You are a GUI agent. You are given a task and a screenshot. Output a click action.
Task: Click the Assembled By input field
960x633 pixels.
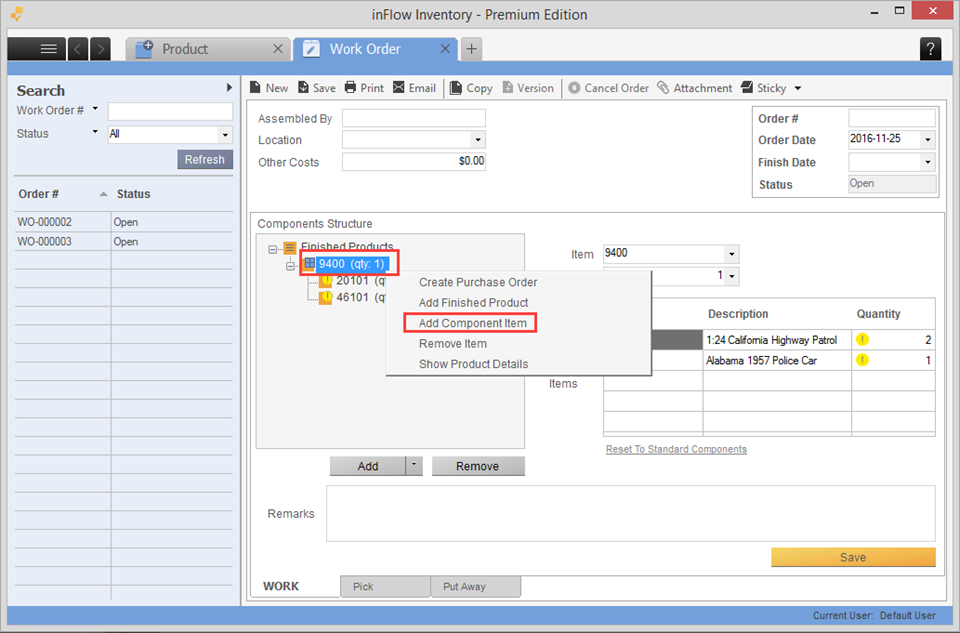[414, 118]
